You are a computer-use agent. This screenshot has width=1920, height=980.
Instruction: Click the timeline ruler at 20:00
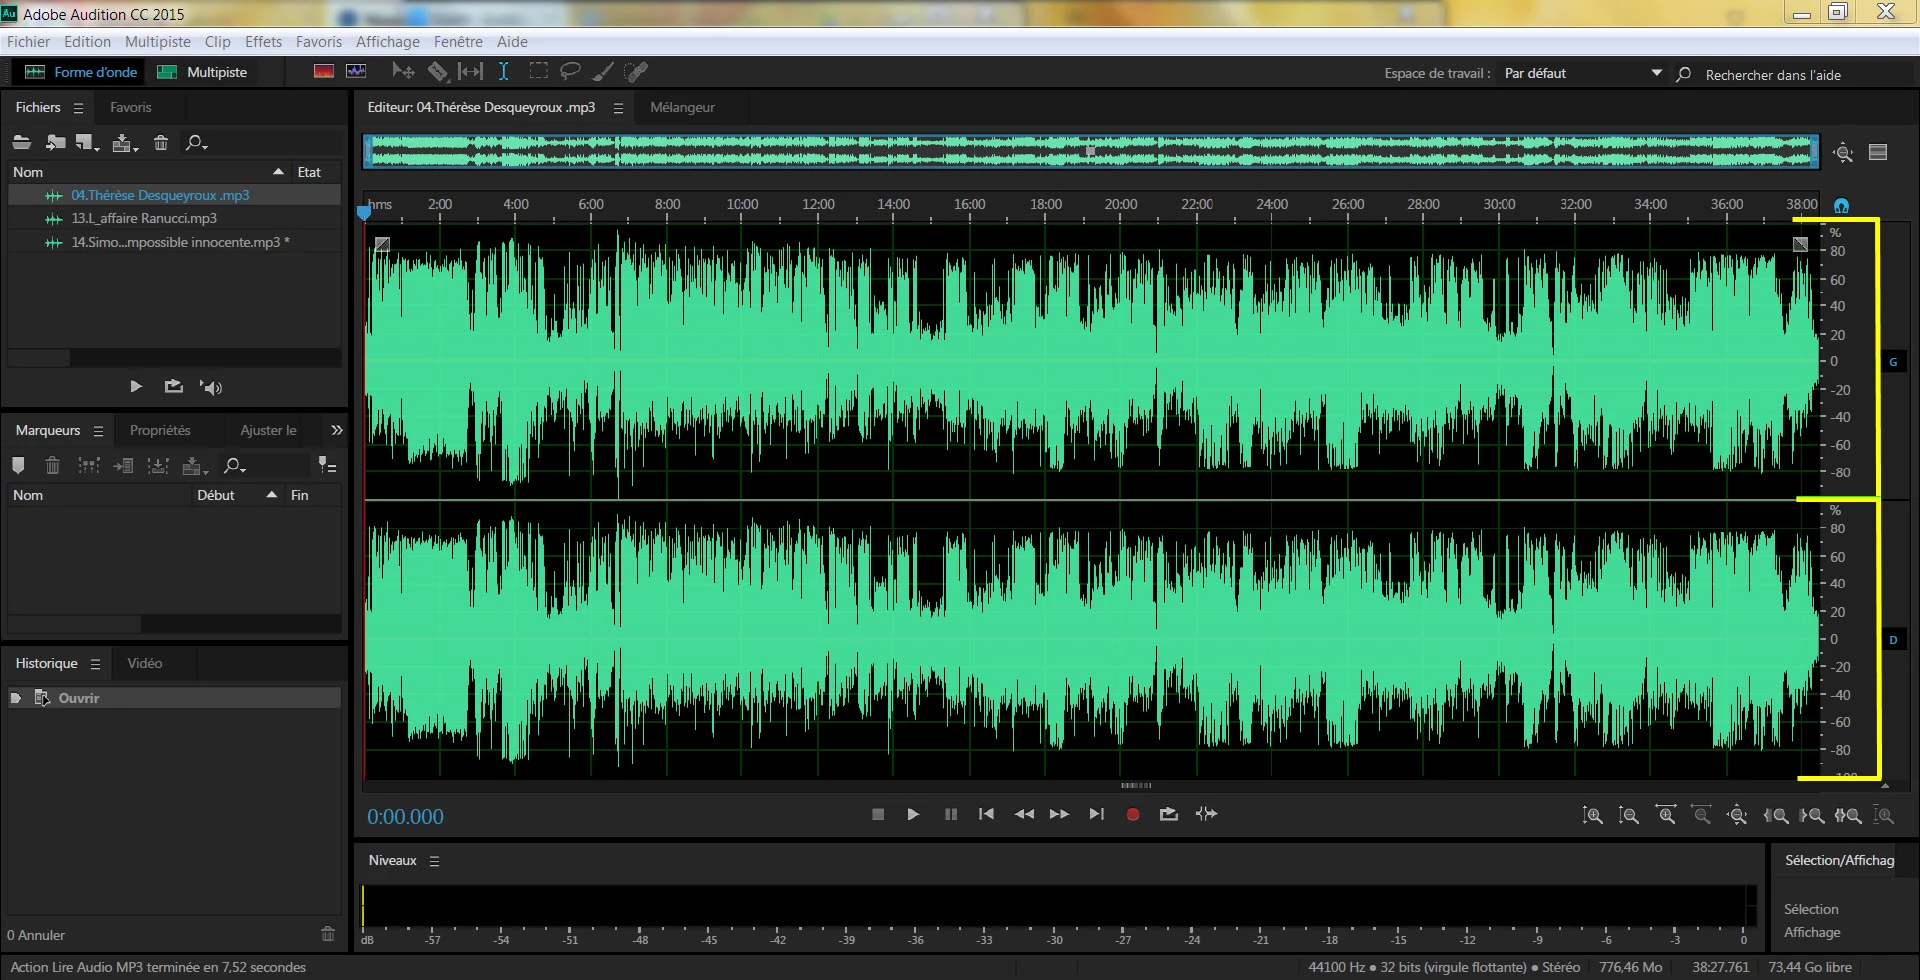point(1120,205)
